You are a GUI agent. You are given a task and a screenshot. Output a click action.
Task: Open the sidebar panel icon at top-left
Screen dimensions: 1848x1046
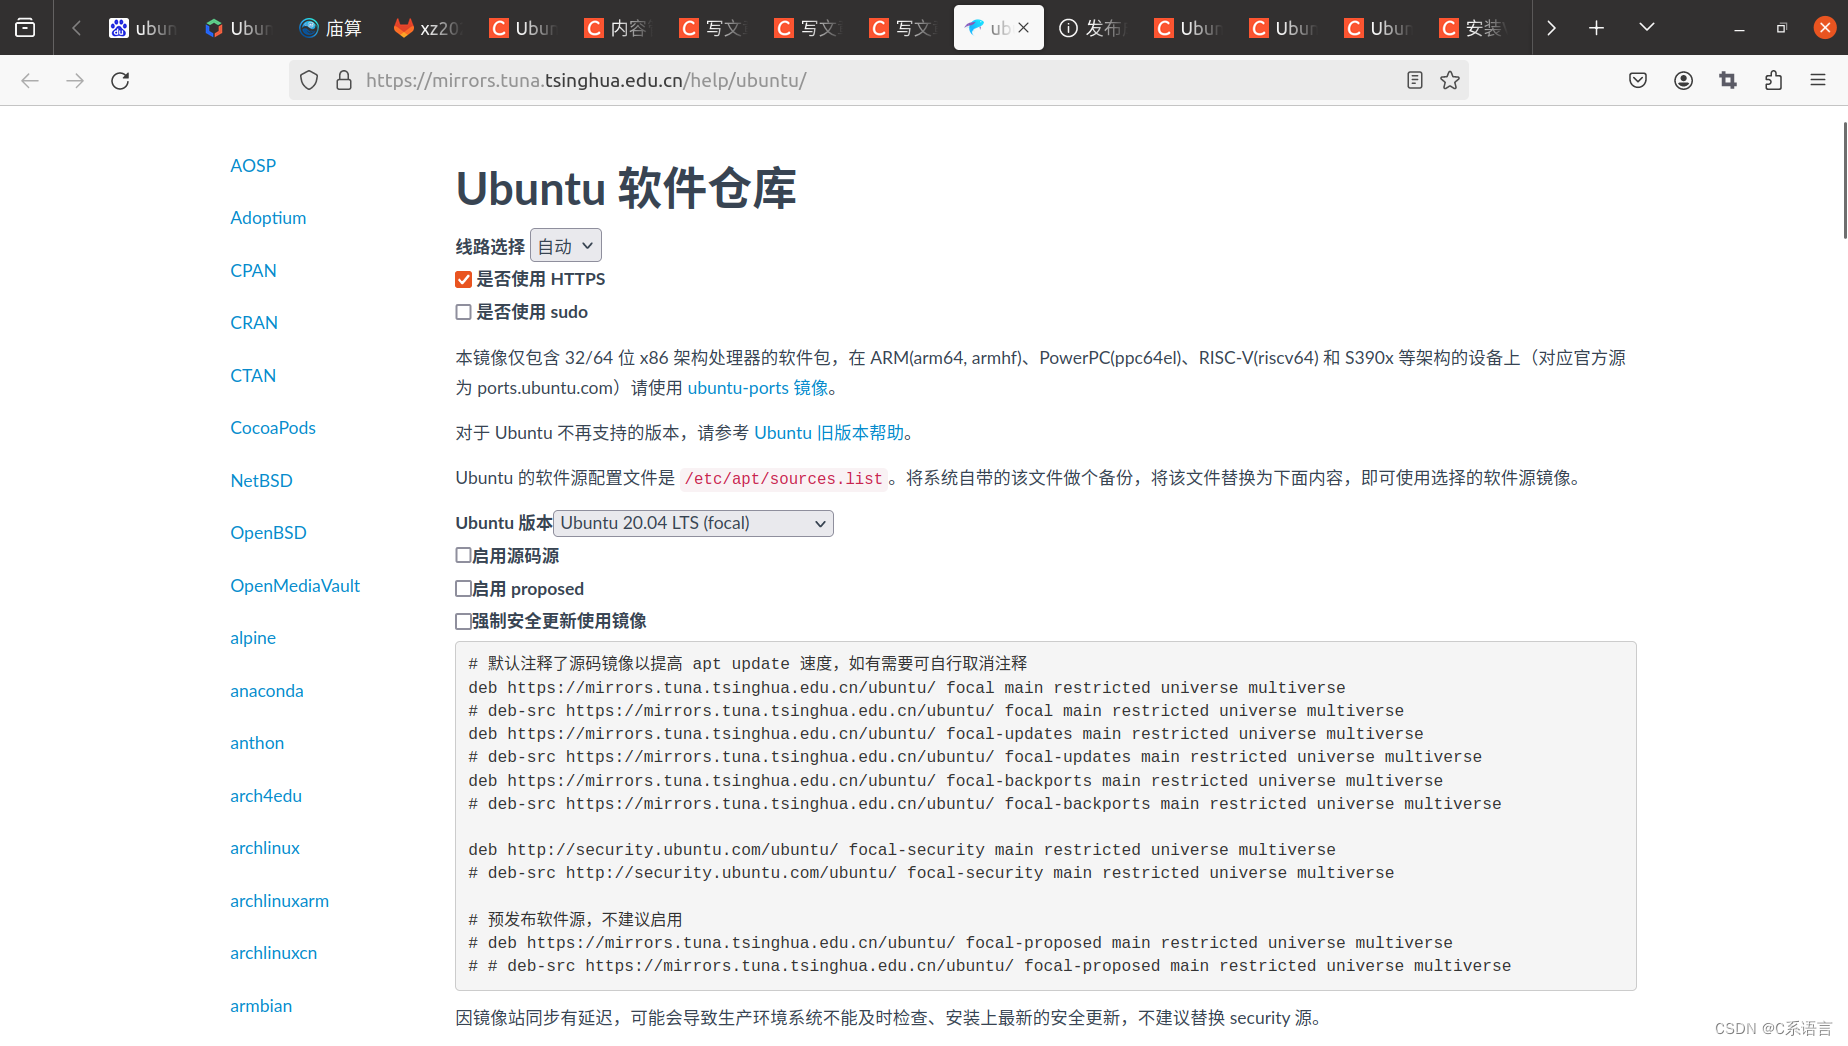click(25, 27)
